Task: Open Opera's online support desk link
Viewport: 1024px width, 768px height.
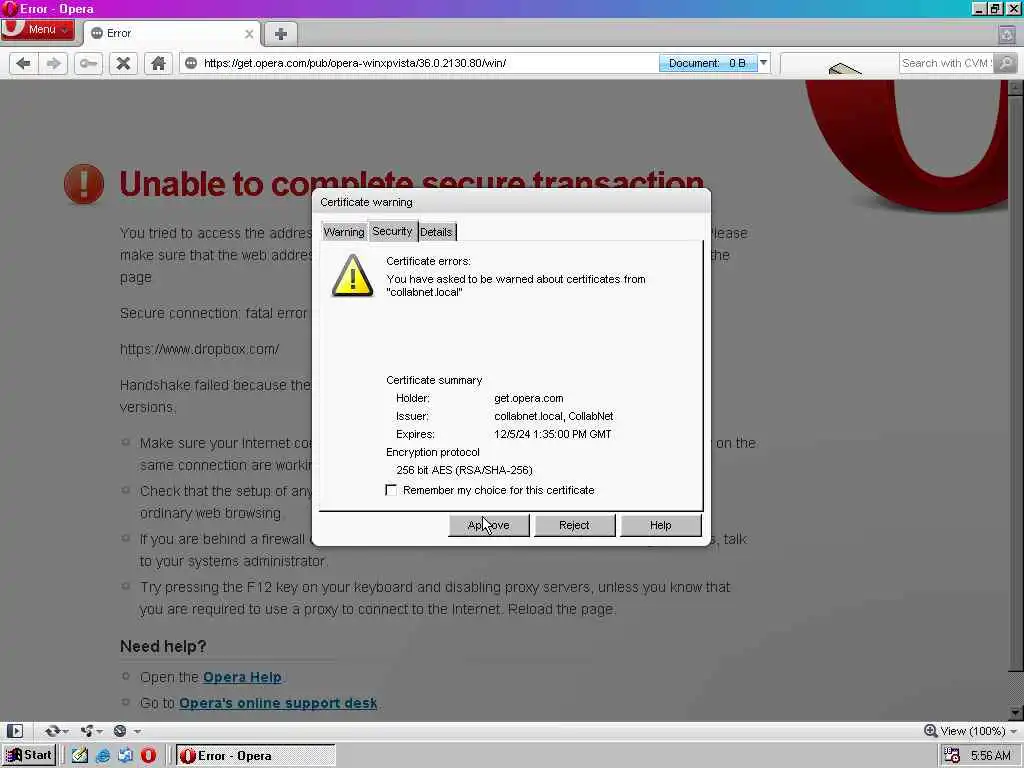Action: click(278, 703)
